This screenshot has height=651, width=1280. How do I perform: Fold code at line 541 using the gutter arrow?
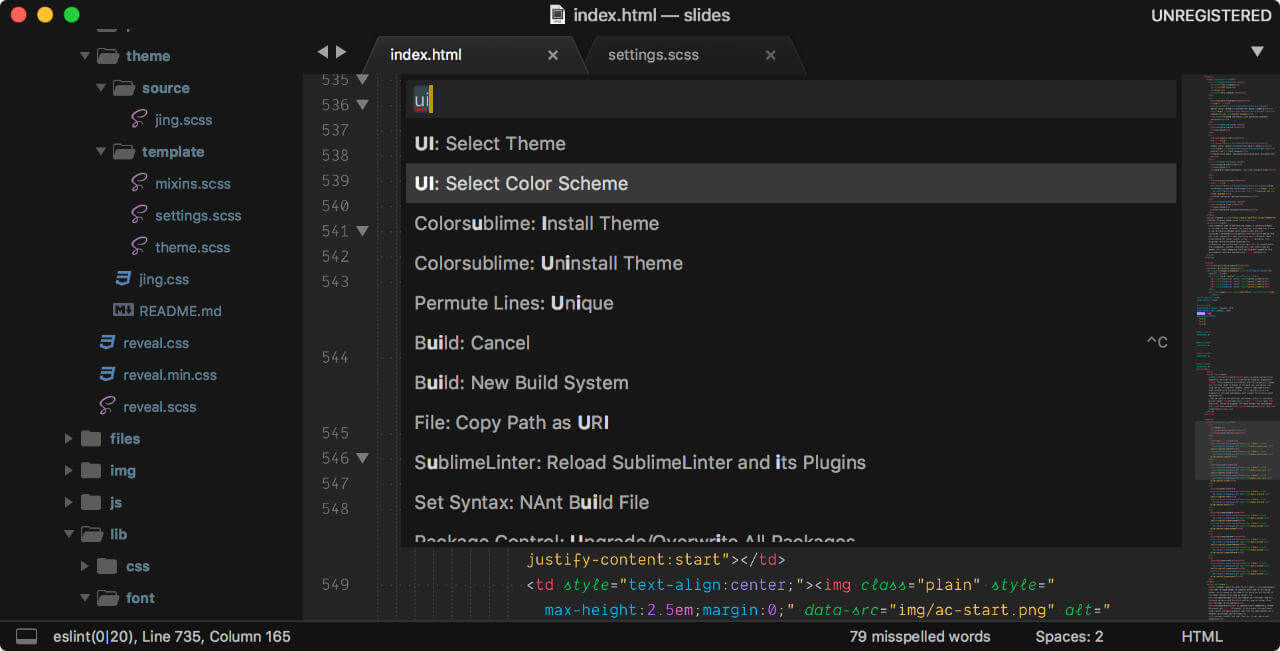click(x=362, y=231)
